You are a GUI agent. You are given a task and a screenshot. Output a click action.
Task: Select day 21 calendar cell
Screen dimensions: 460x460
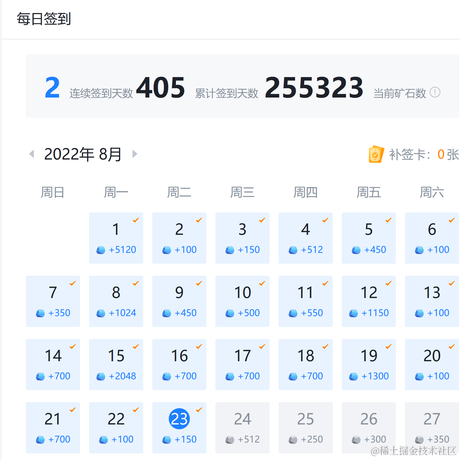pyautogui.click(x=53, y=428)
